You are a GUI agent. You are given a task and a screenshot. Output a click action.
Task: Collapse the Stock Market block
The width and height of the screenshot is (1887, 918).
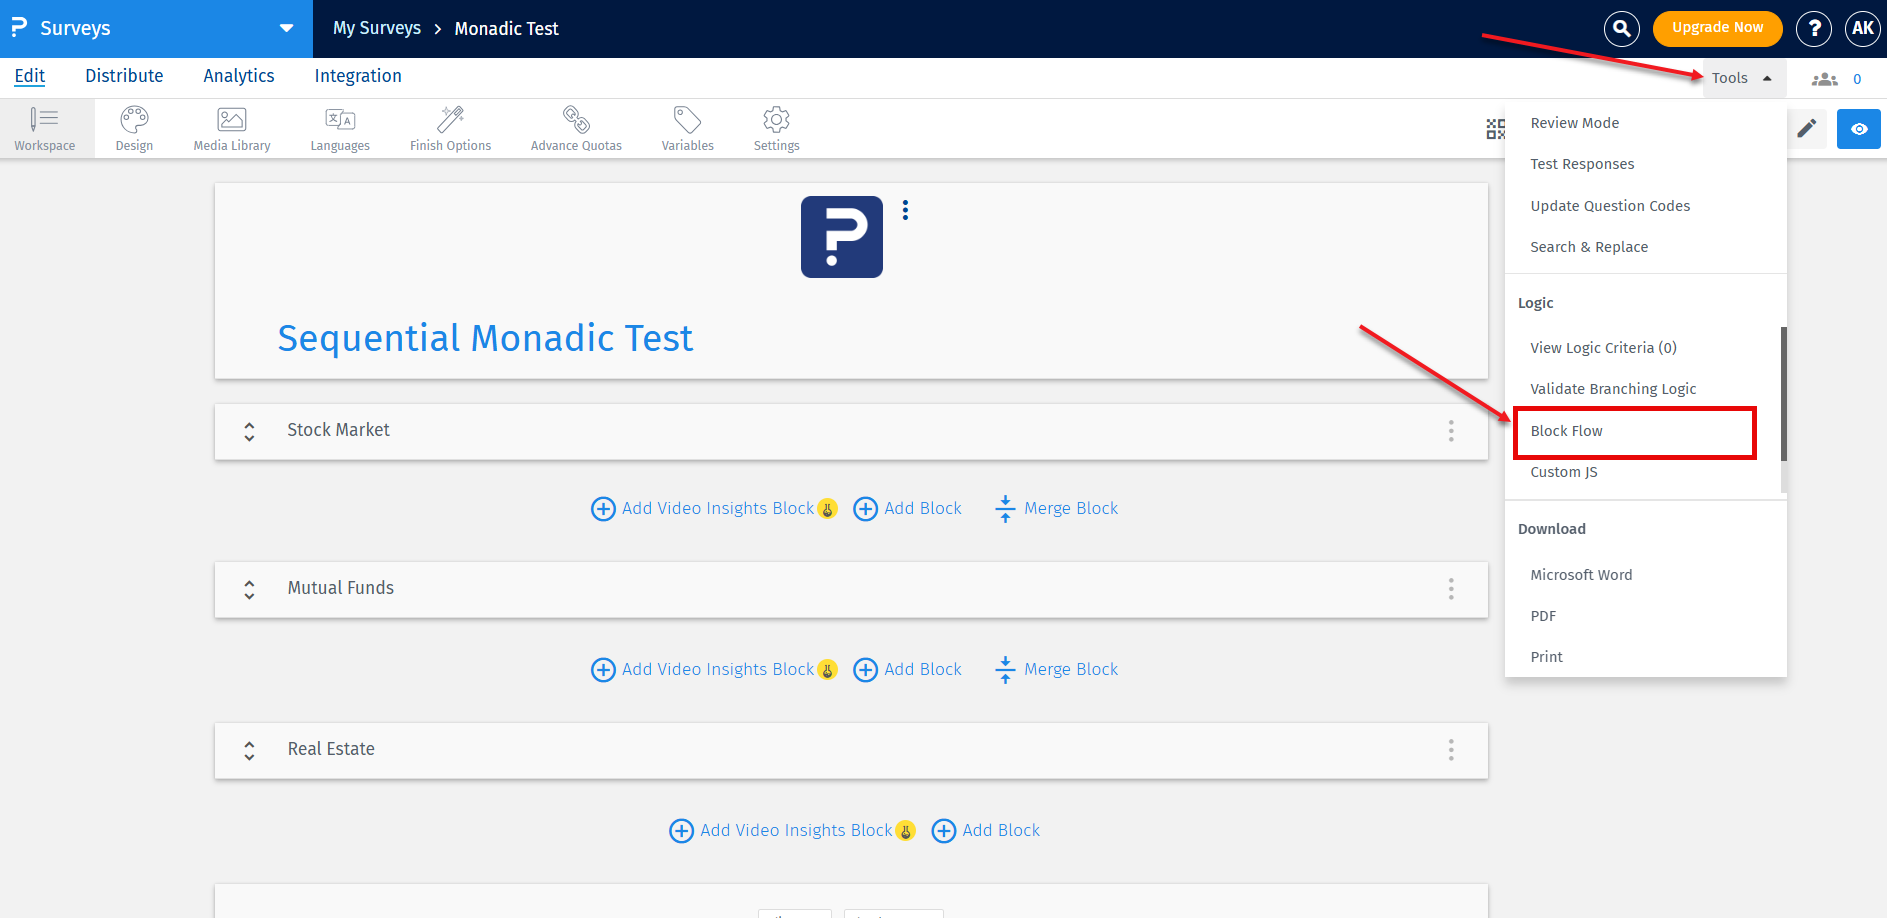pos(249,431)
